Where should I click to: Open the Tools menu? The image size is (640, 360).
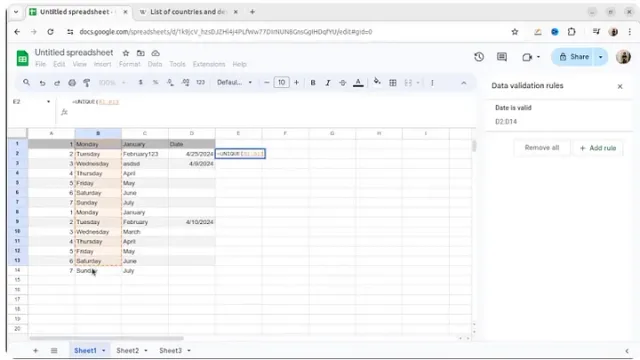[177, 64]
